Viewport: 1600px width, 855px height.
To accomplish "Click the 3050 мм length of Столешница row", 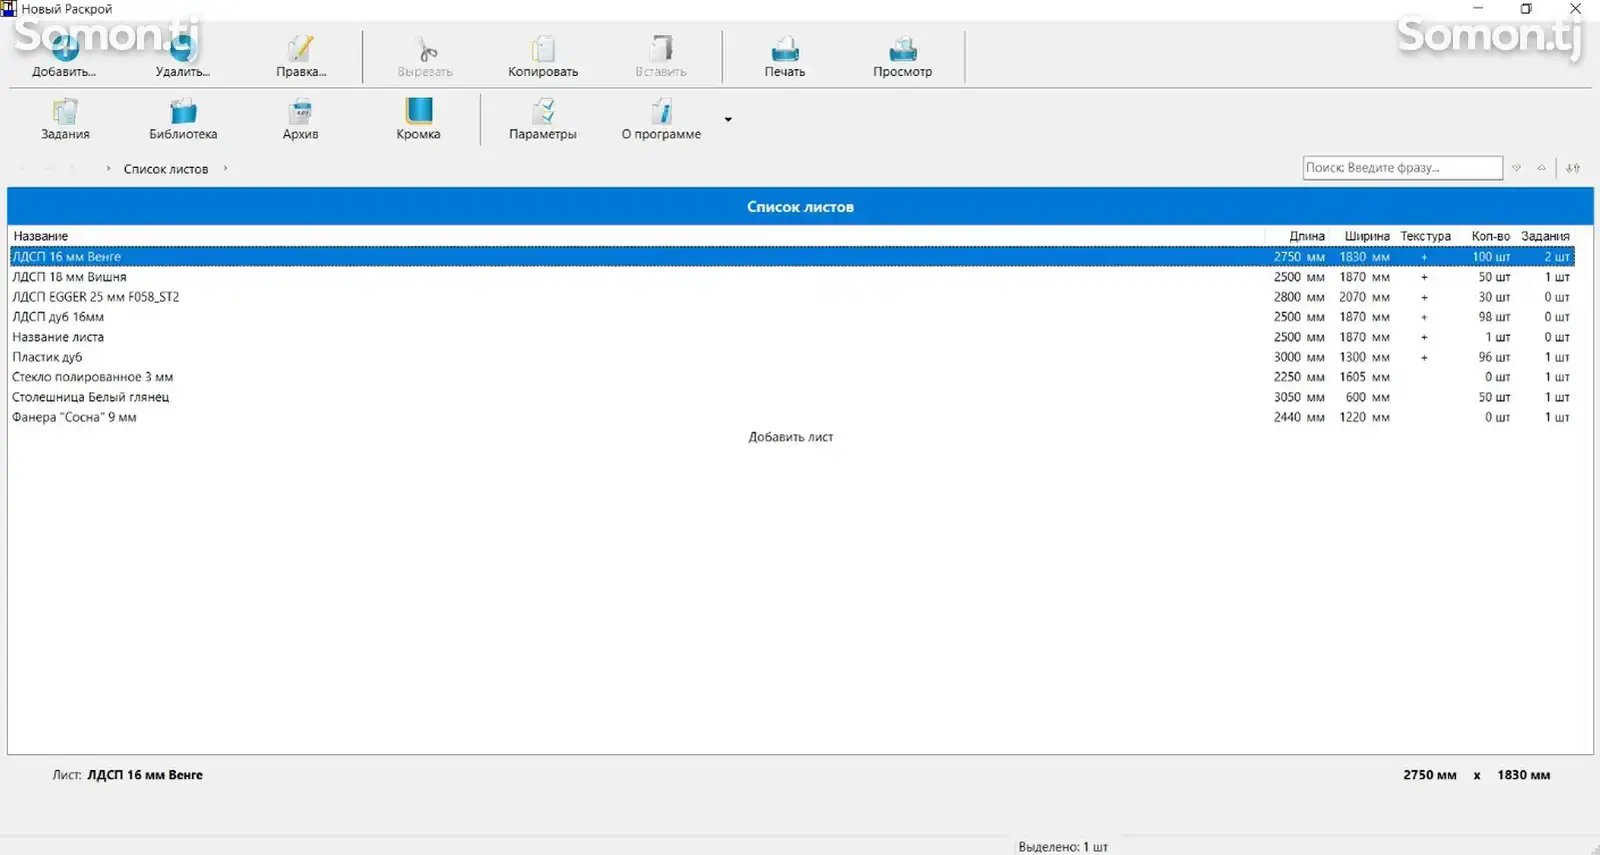I will pos(1299,397).
